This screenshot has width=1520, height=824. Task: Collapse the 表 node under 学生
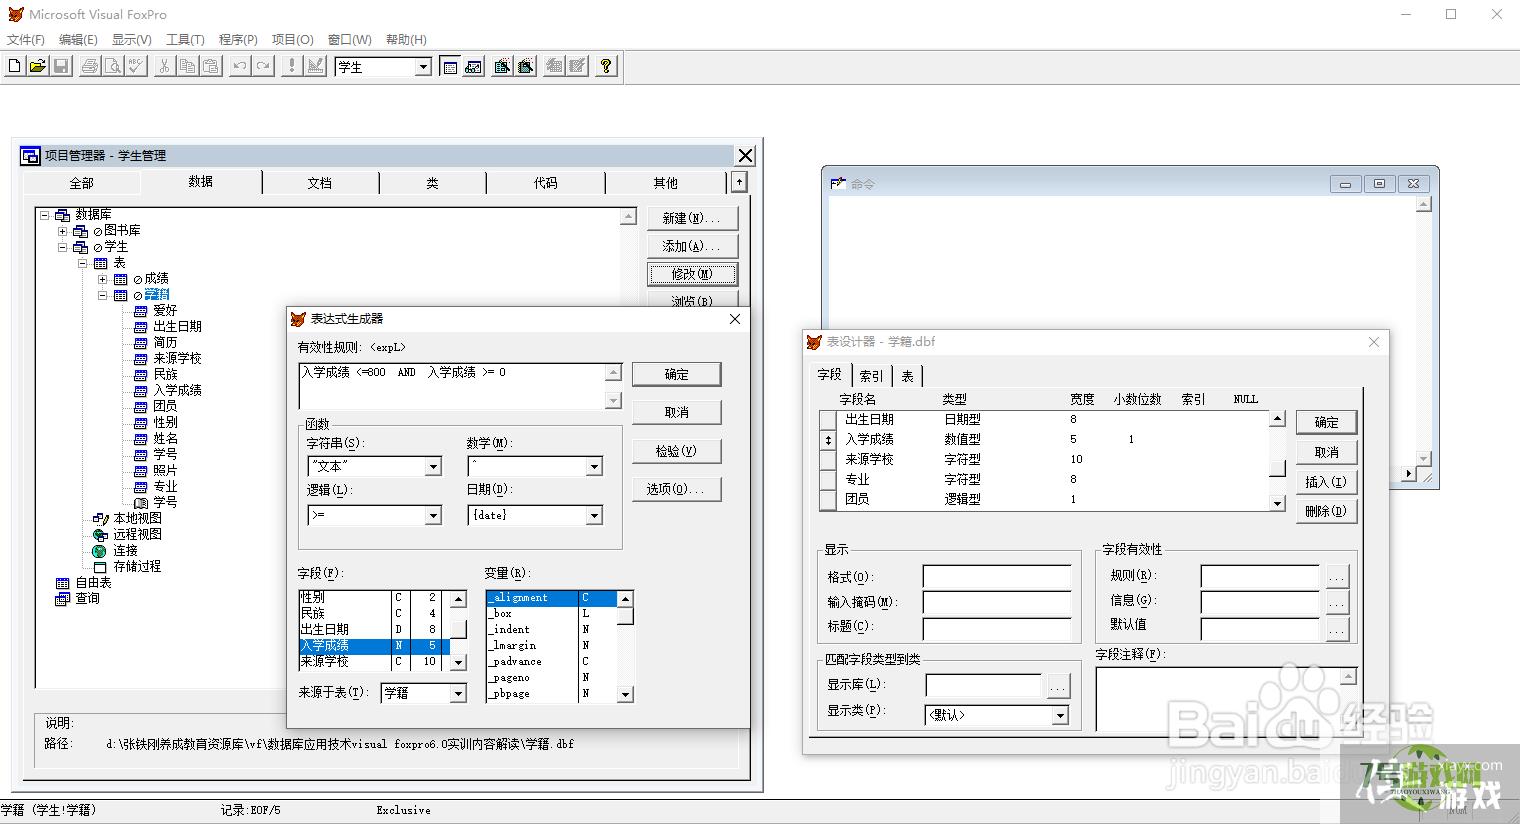pyautogui.click(x=83, y=263)
